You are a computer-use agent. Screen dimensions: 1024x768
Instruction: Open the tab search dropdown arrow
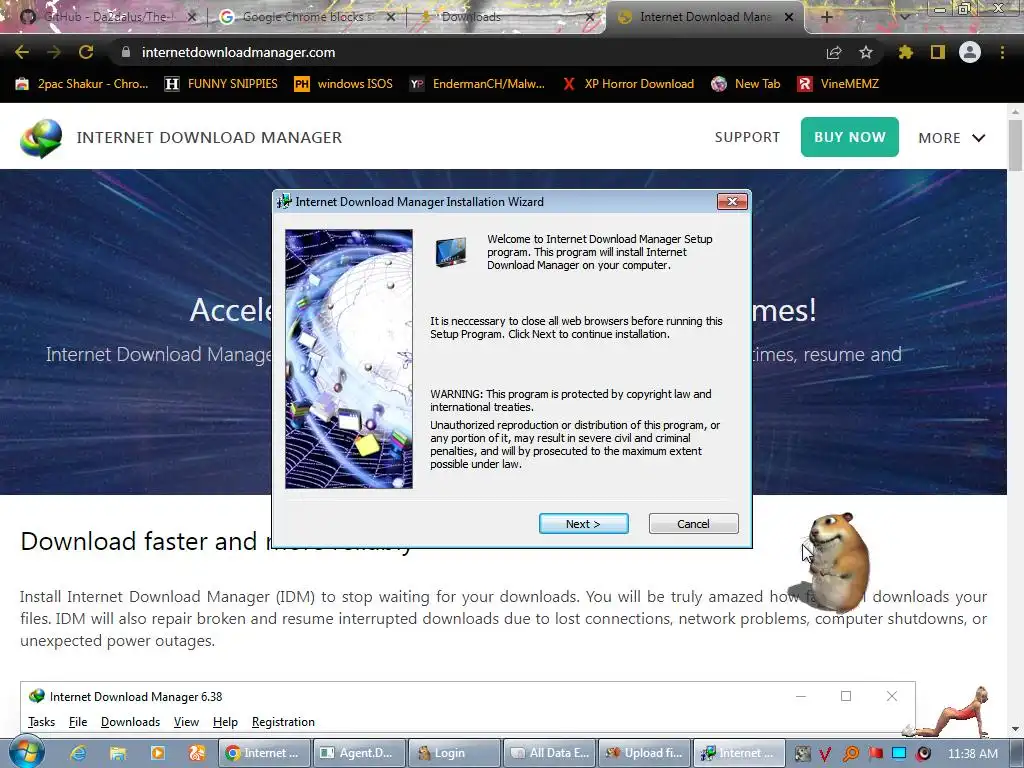904,17
